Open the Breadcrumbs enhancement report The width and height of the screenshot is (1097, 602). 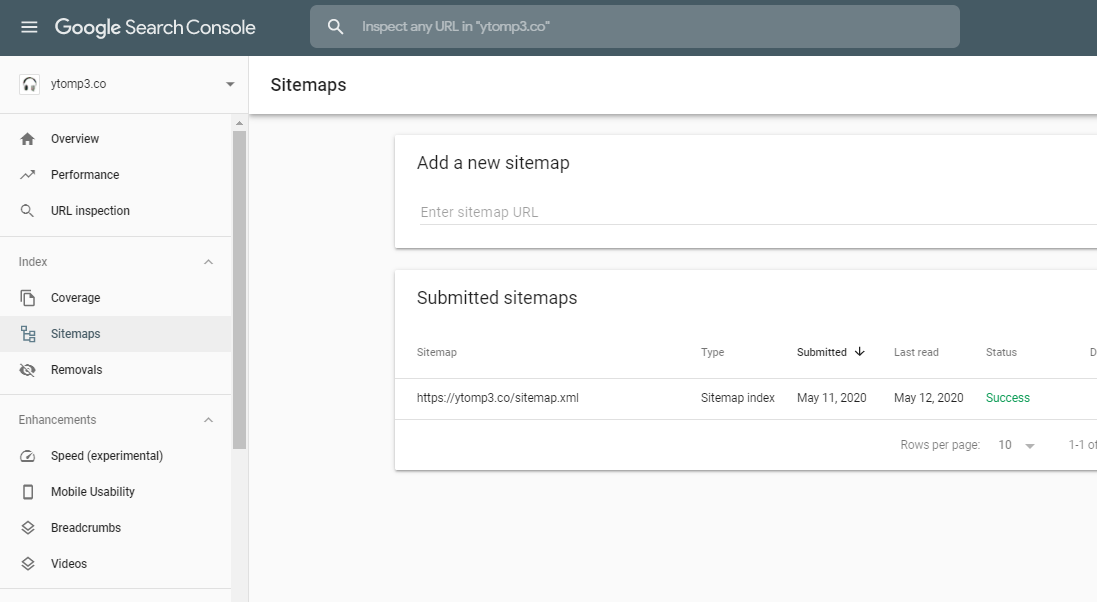(x=86, y=528)
